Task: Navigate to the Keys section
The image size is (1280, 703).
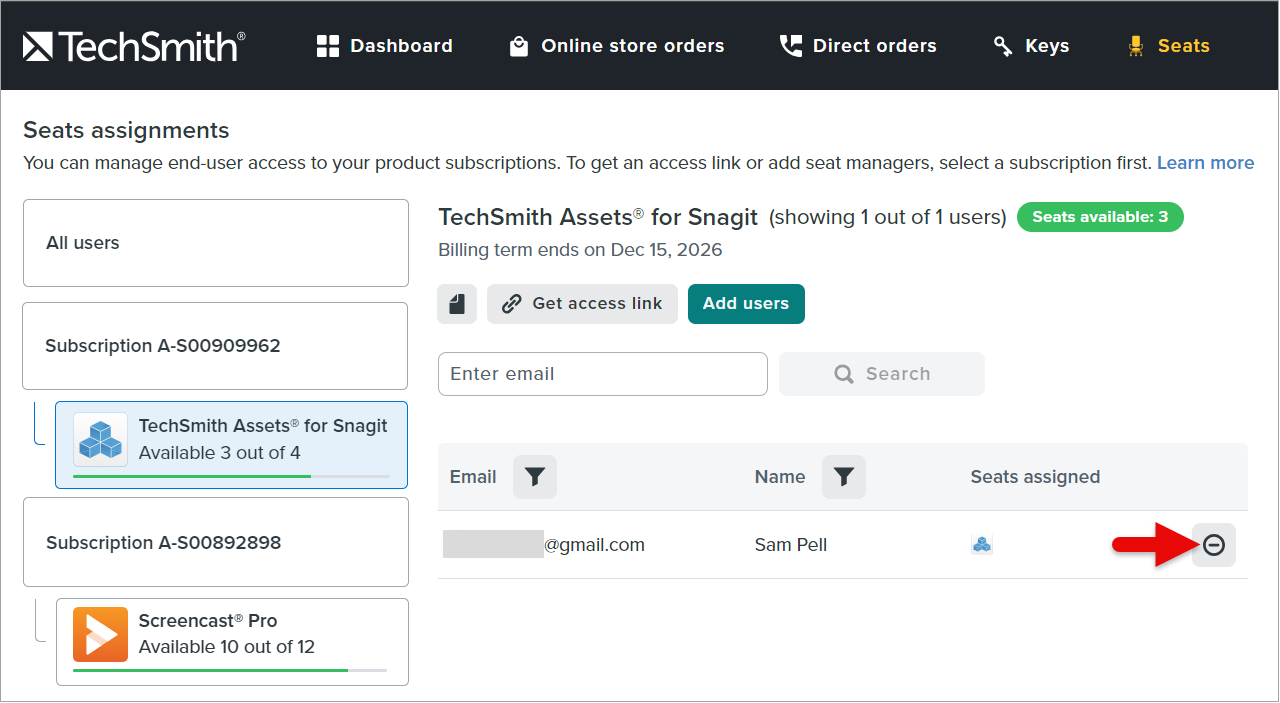Action: (1031, 46)
